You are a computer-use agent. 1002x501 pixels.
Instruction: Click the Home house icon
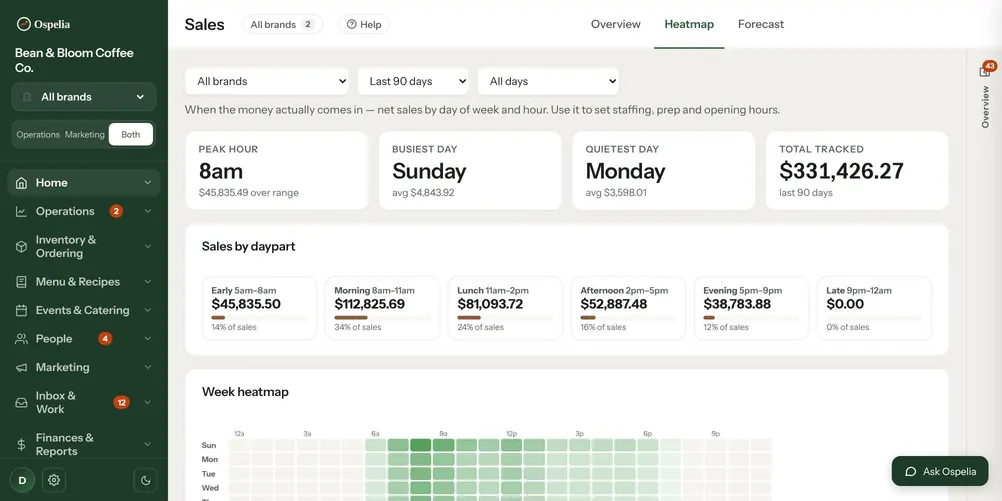21,183
